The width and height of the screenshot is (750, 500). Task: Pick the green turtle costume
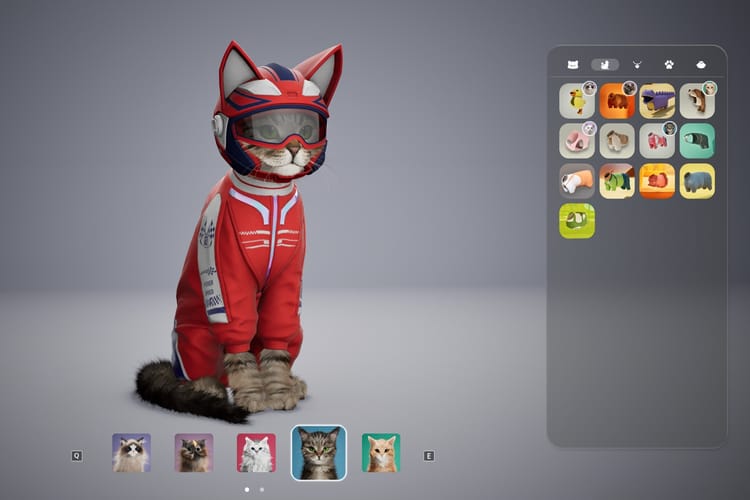click(x=617, y=181)
